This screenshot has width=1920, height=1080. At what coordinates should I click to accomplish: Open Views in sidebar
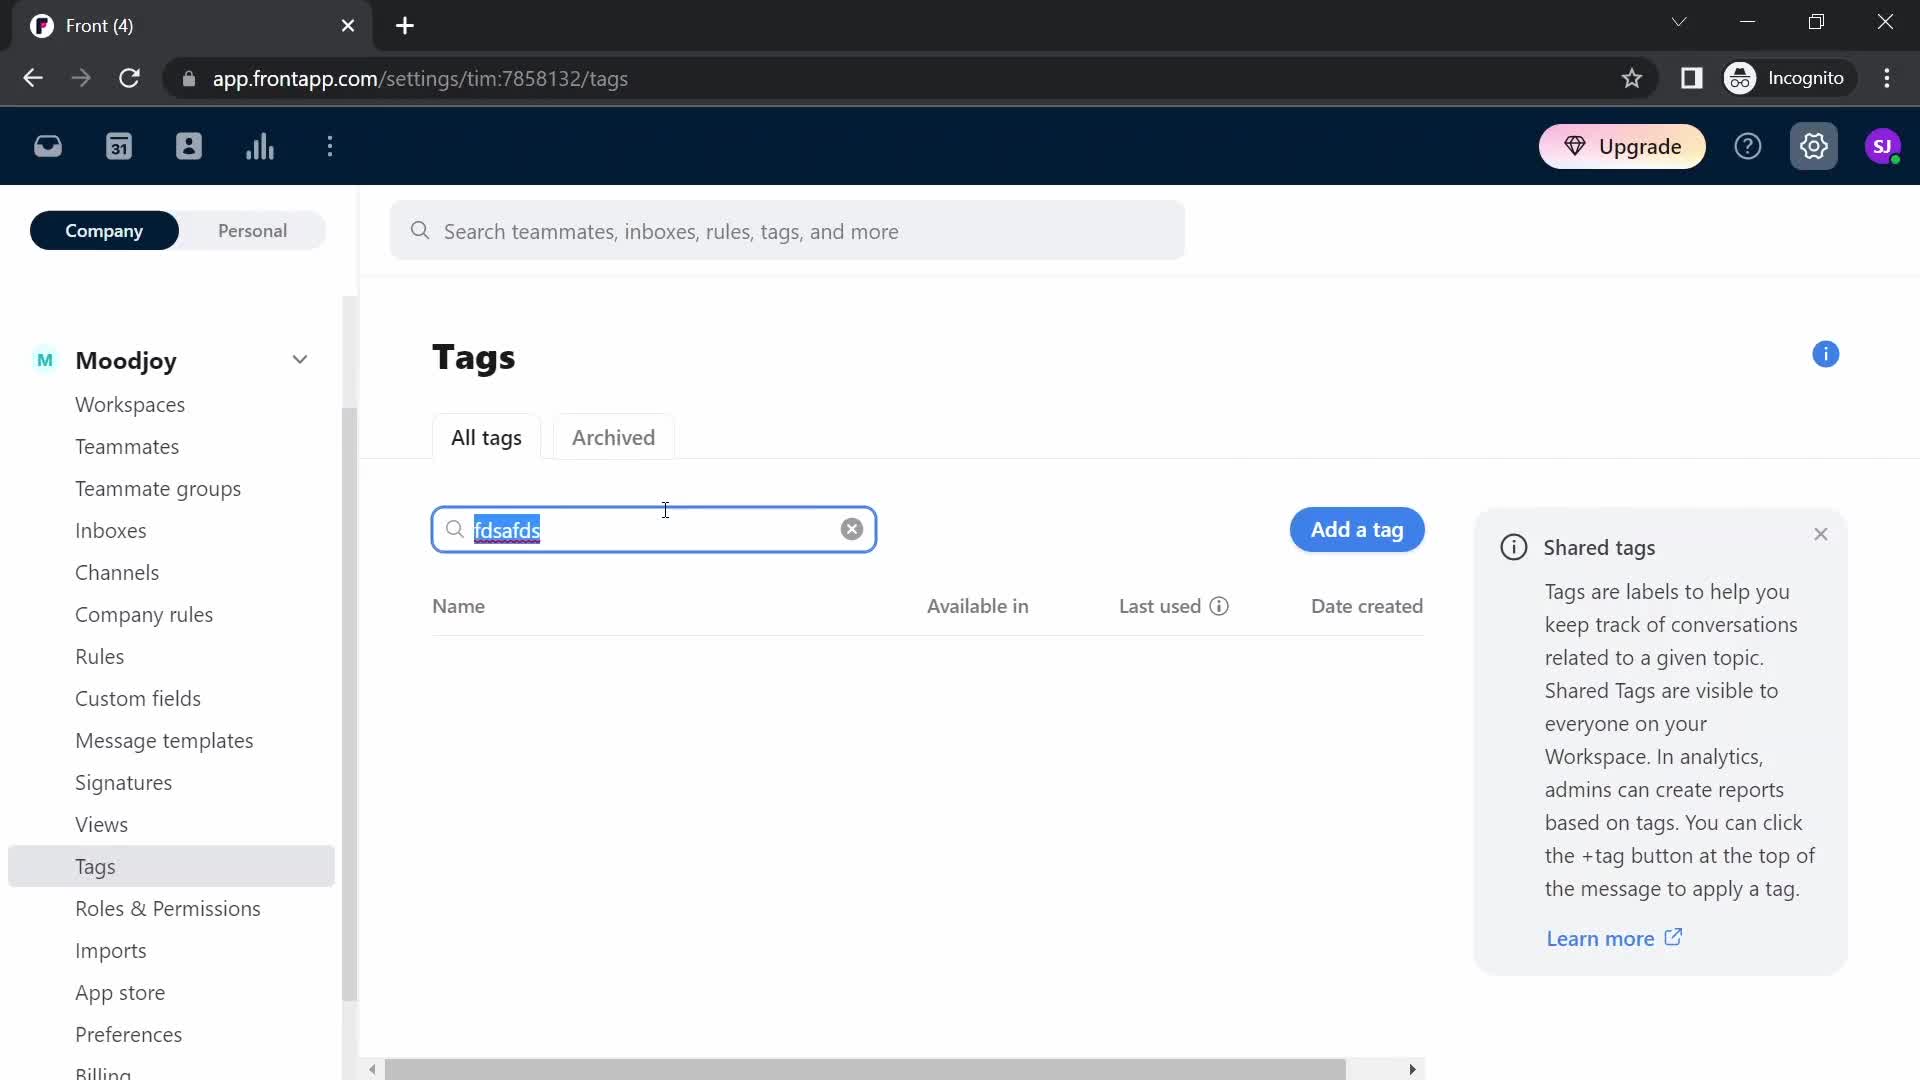[101, 825]
